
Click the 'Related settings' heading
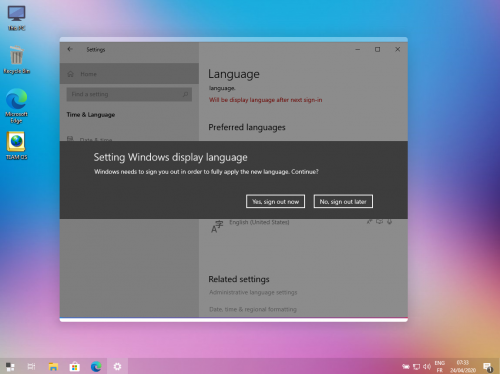(239, 279)
